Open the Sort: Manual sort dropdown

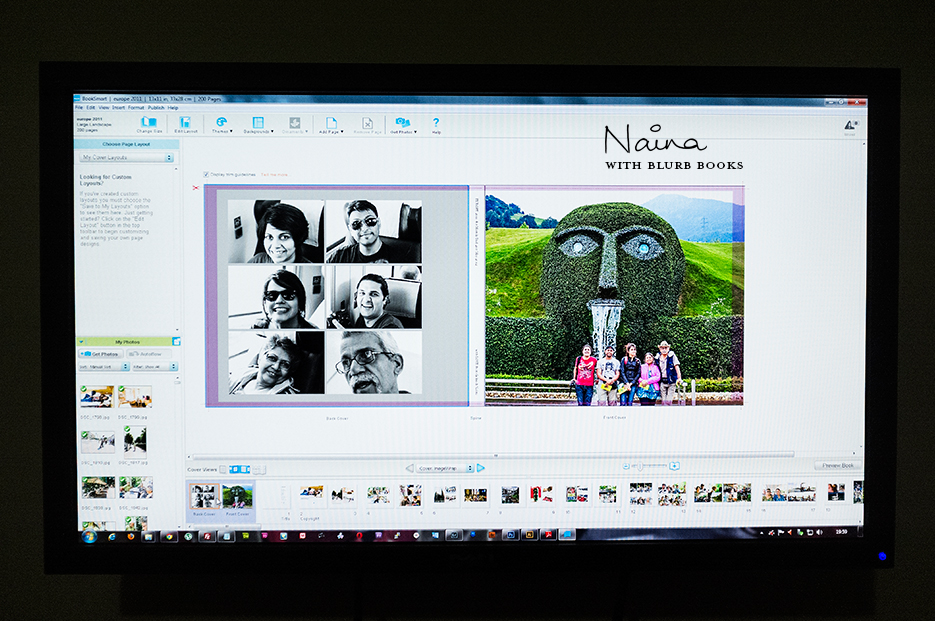[104, 367]
